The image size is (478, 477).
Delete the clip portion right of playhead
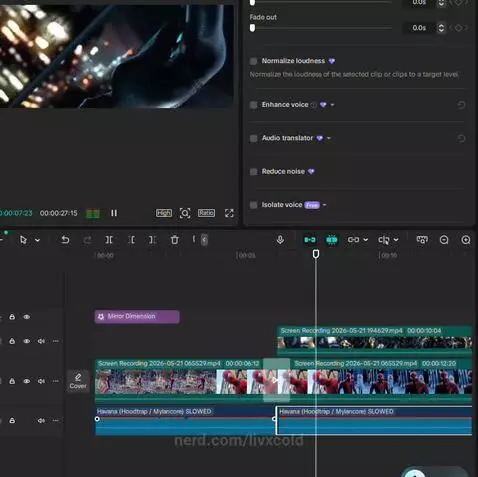tap(152, 240)
